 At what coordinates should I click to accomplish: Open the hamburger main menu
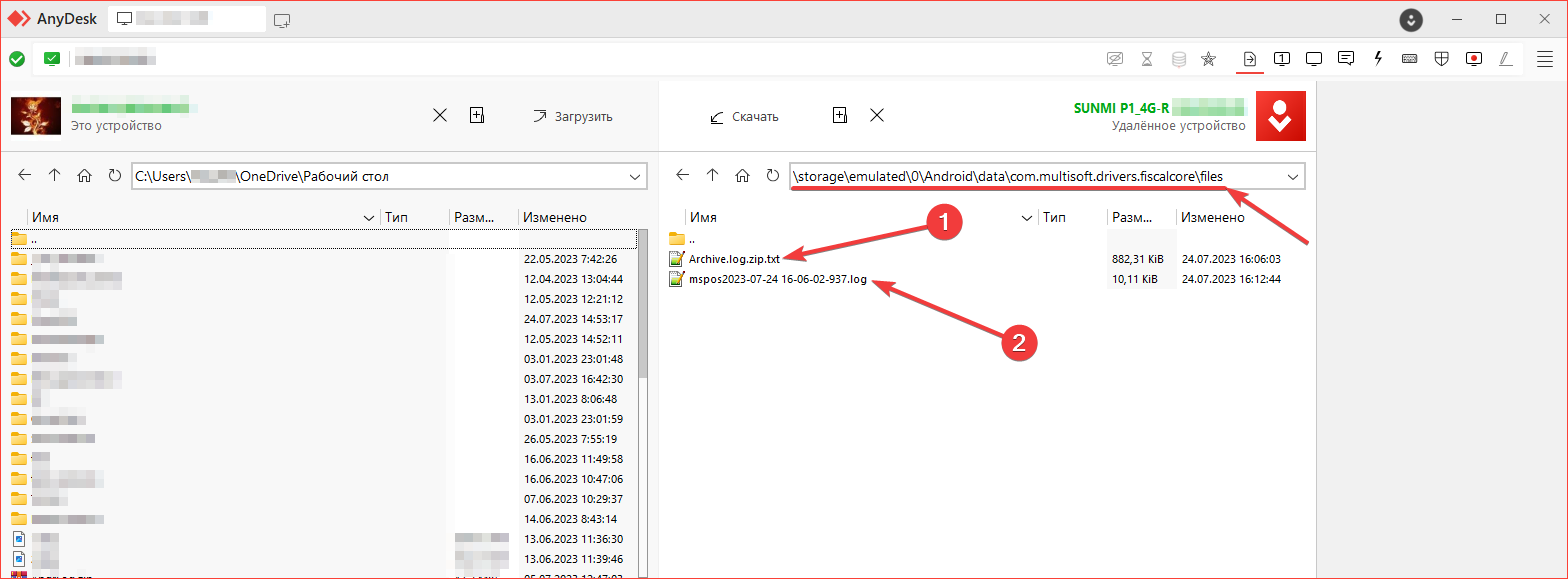coord(1545,59)
